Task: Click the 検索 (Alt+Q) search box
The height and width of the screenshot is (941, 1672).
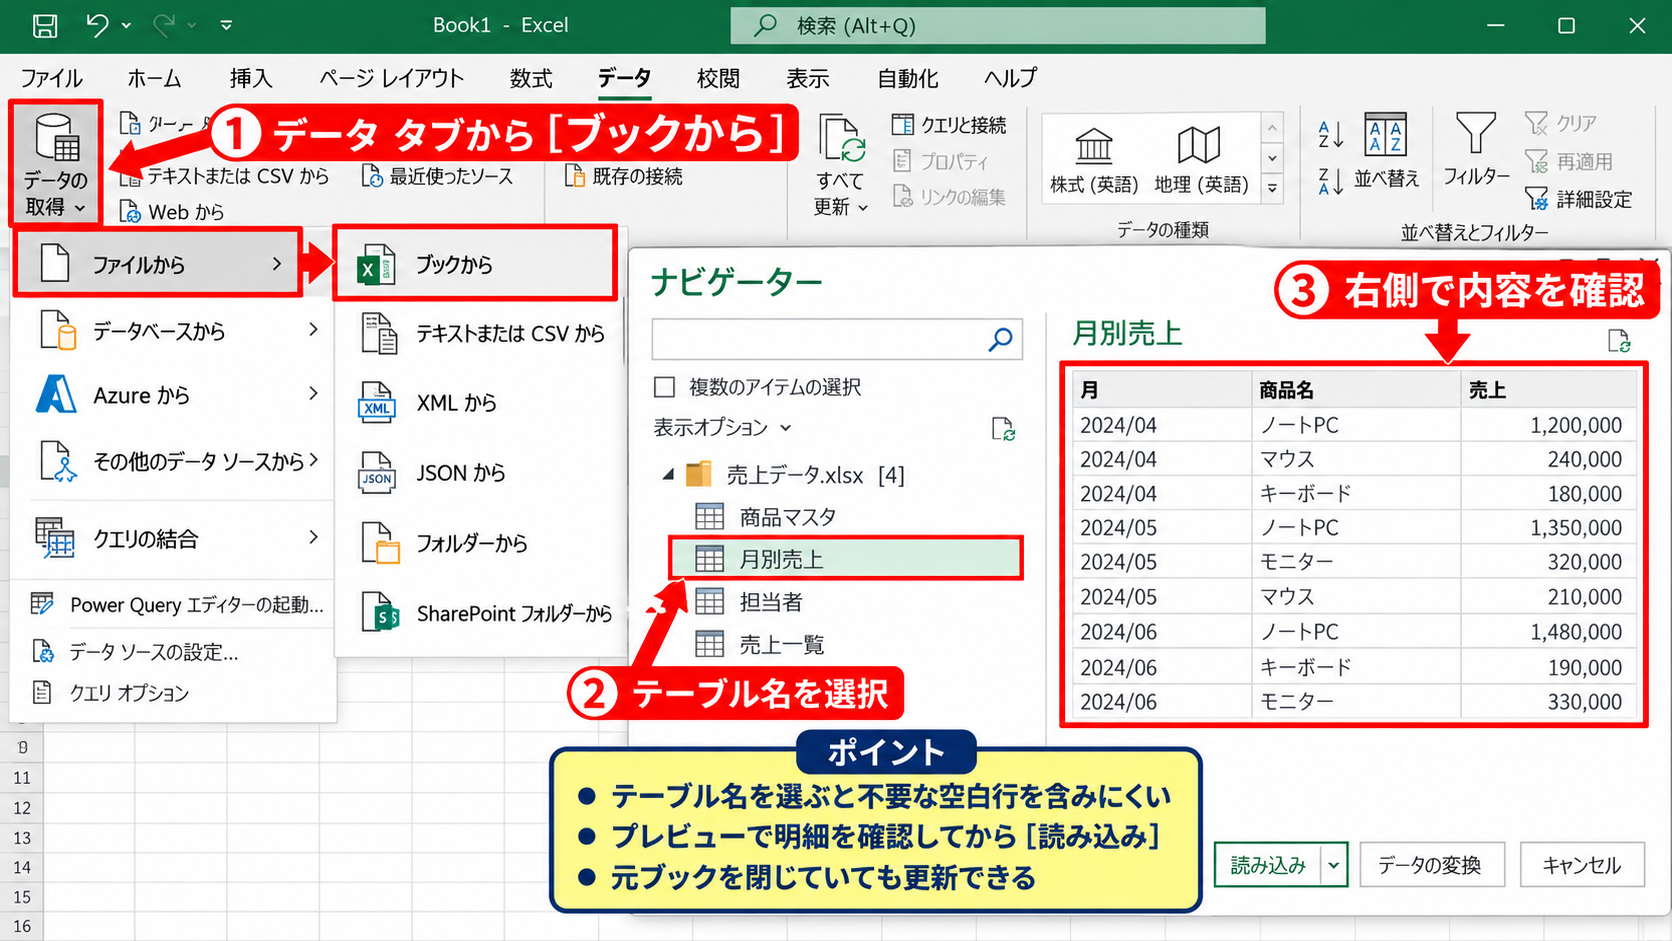Action: tap(997, 26)
